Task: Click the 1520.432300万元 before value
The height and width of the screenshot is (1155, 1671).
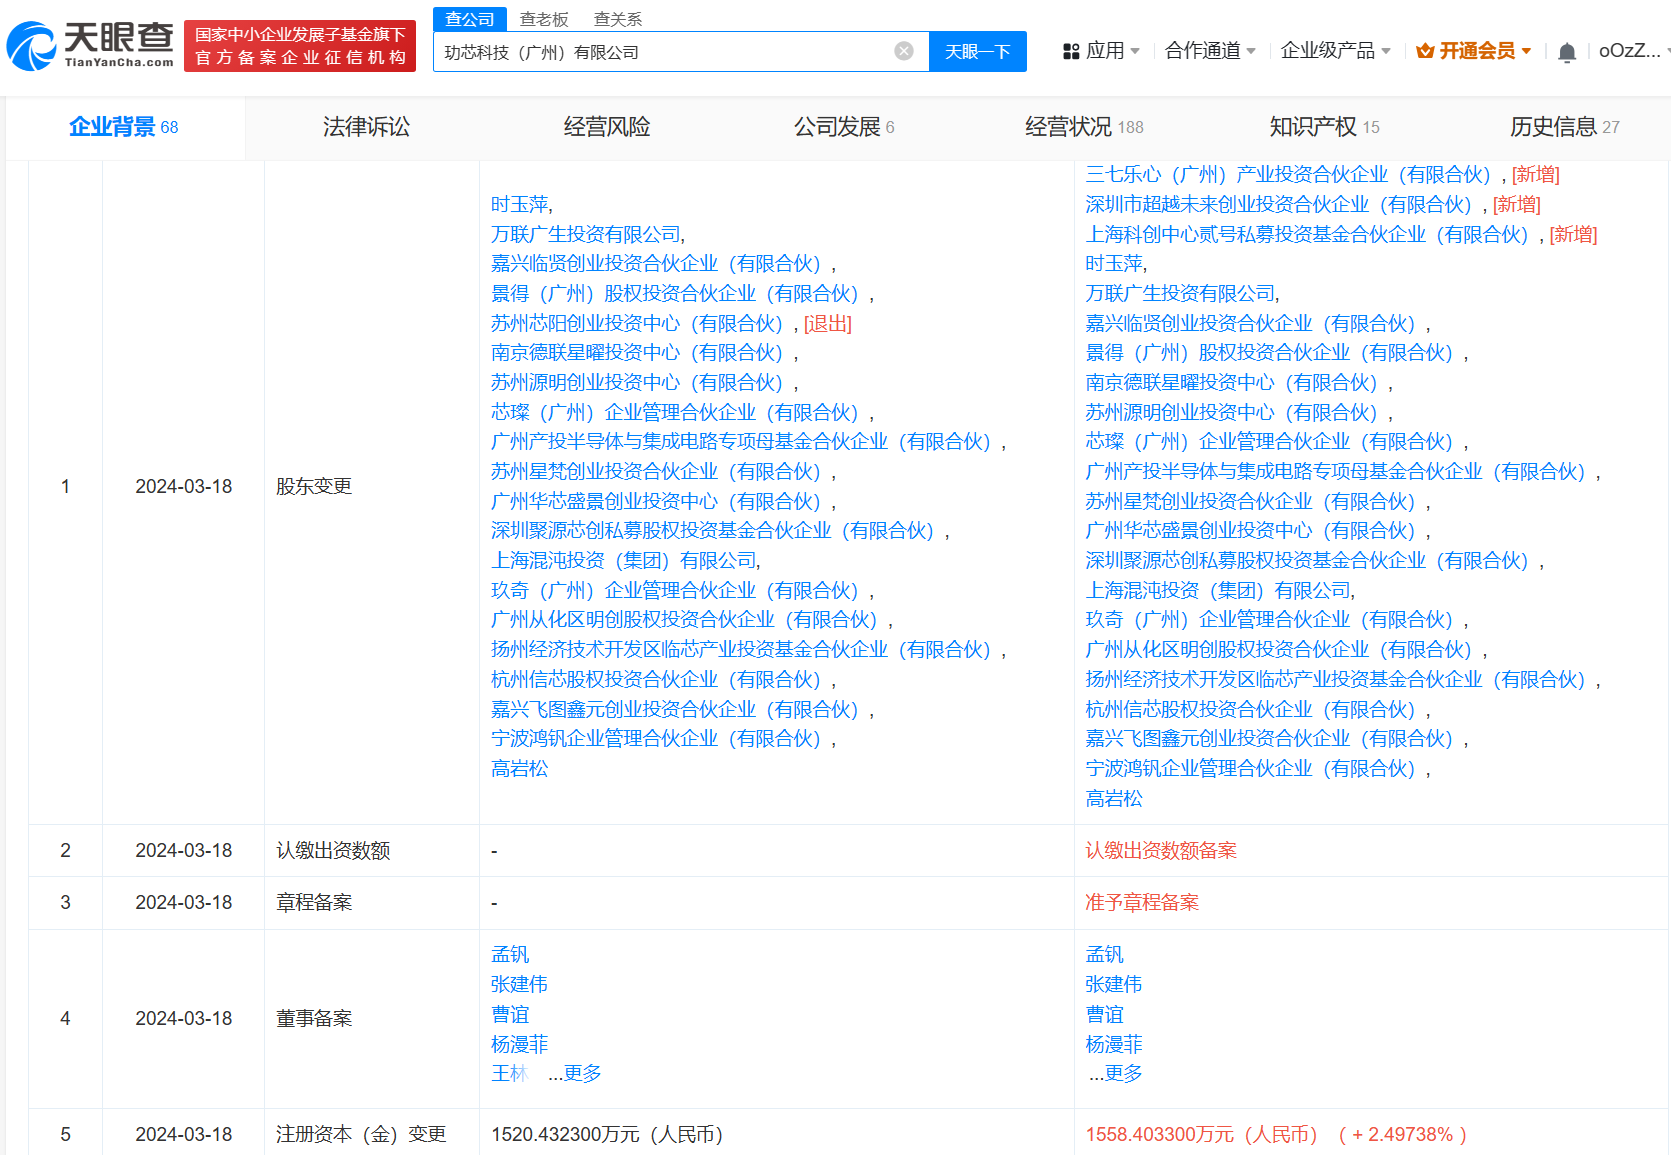Action: point(607,1135)
